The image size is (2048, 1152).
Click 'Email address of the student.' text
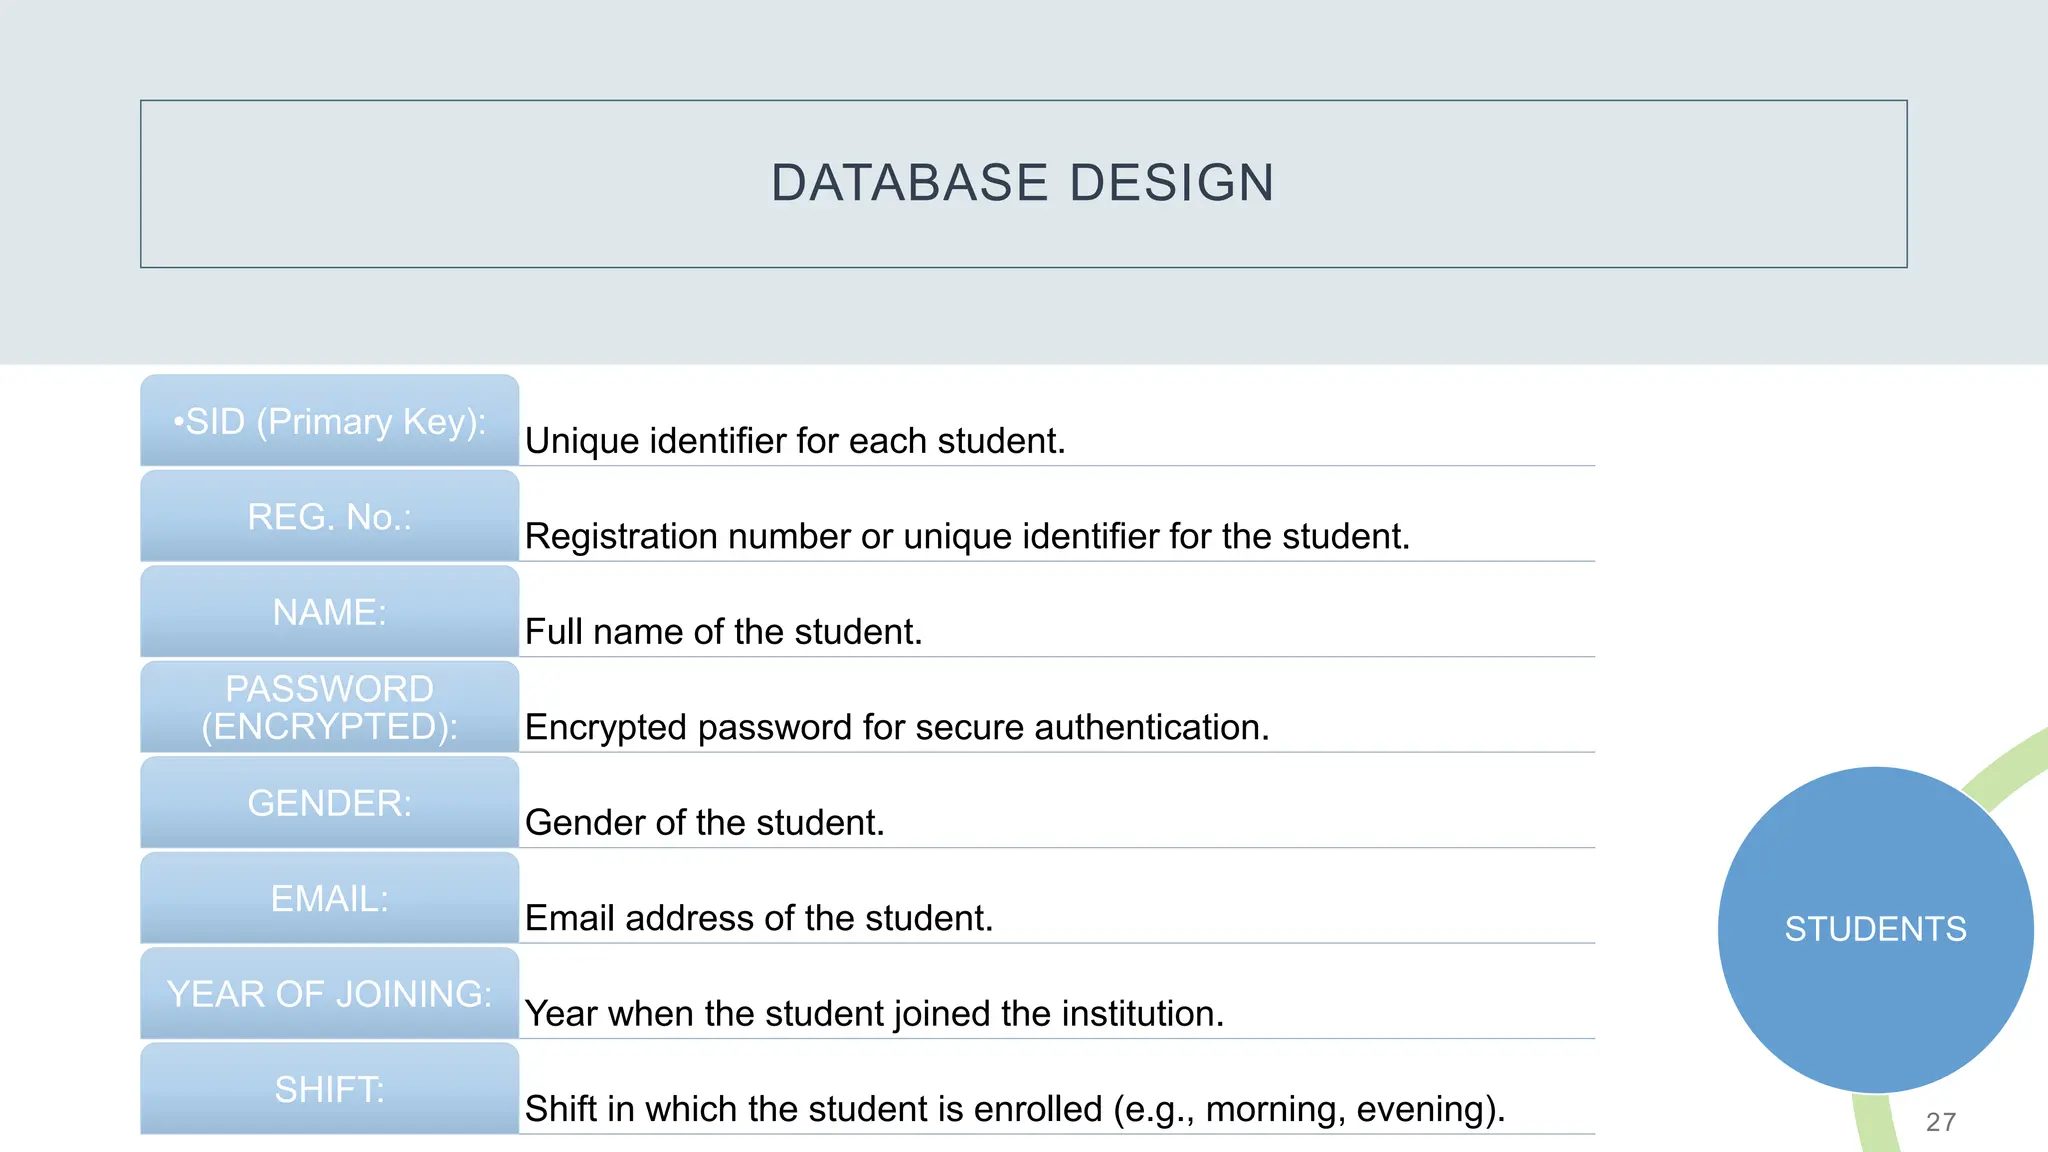[x=759, y=919]
